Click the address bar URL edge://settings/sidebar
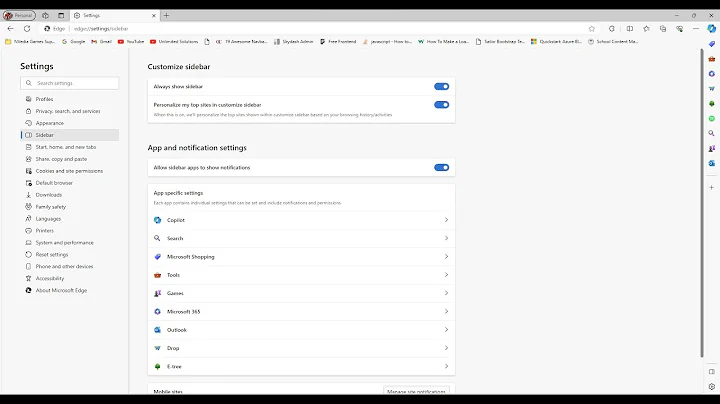The image size is (720, 404). 101,28
